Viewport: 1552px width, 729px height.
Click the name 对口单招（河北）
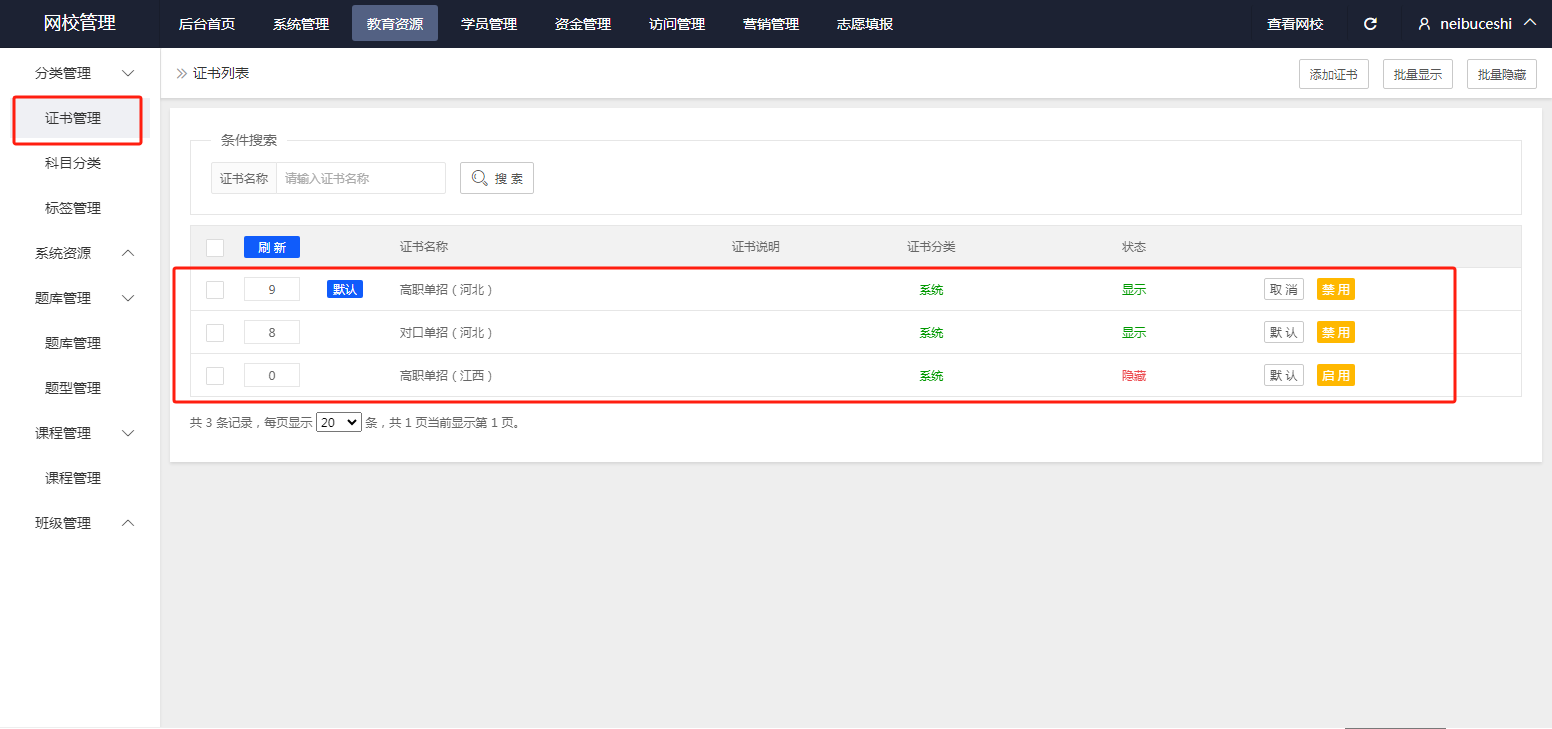tap(446, 333)
